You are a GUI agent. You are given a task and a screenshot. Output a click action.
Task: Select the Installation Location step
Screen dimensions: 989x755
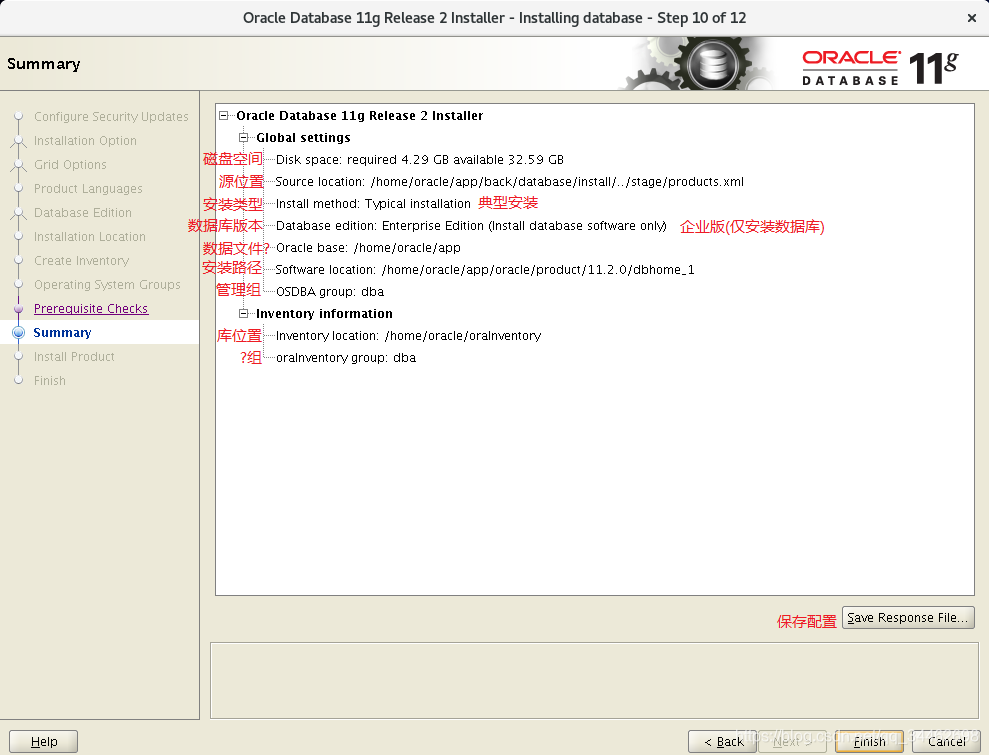pos(90,237)
